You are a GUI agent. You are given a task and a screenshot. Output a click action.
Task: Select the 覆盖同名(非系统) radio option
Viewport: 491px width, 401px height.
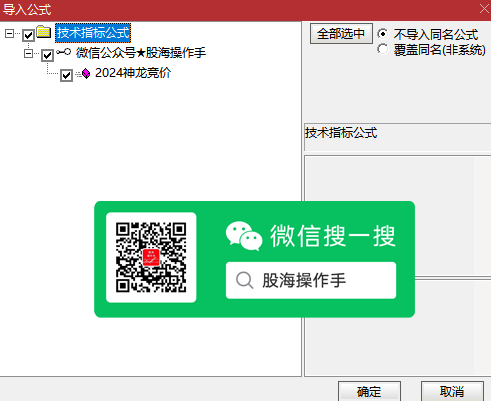pyautogui.click(x=383, y=49)
